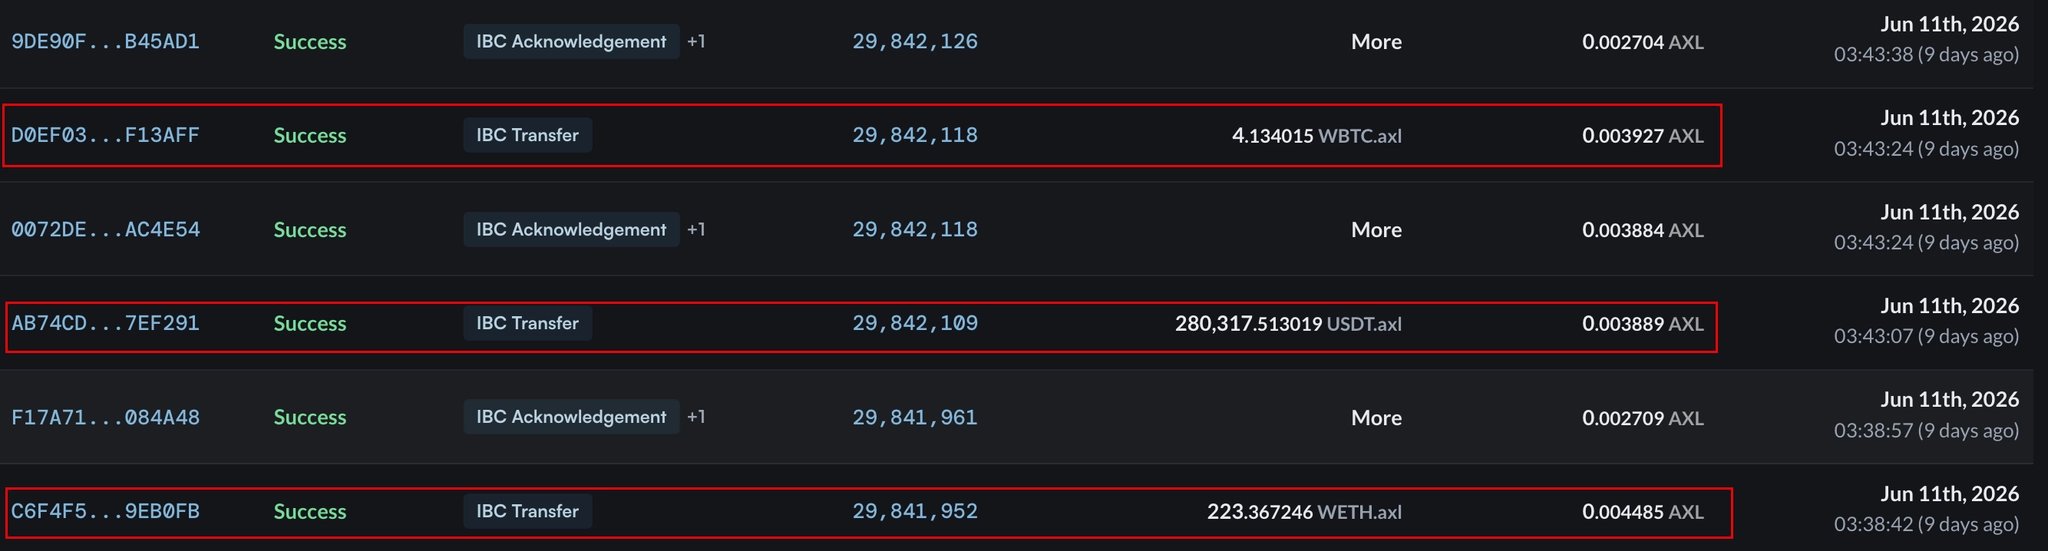The height and width of the screenshot is (551, 2048).
Task: Show More amounts for 9DE90F transaction
Action: [1376, 42]
